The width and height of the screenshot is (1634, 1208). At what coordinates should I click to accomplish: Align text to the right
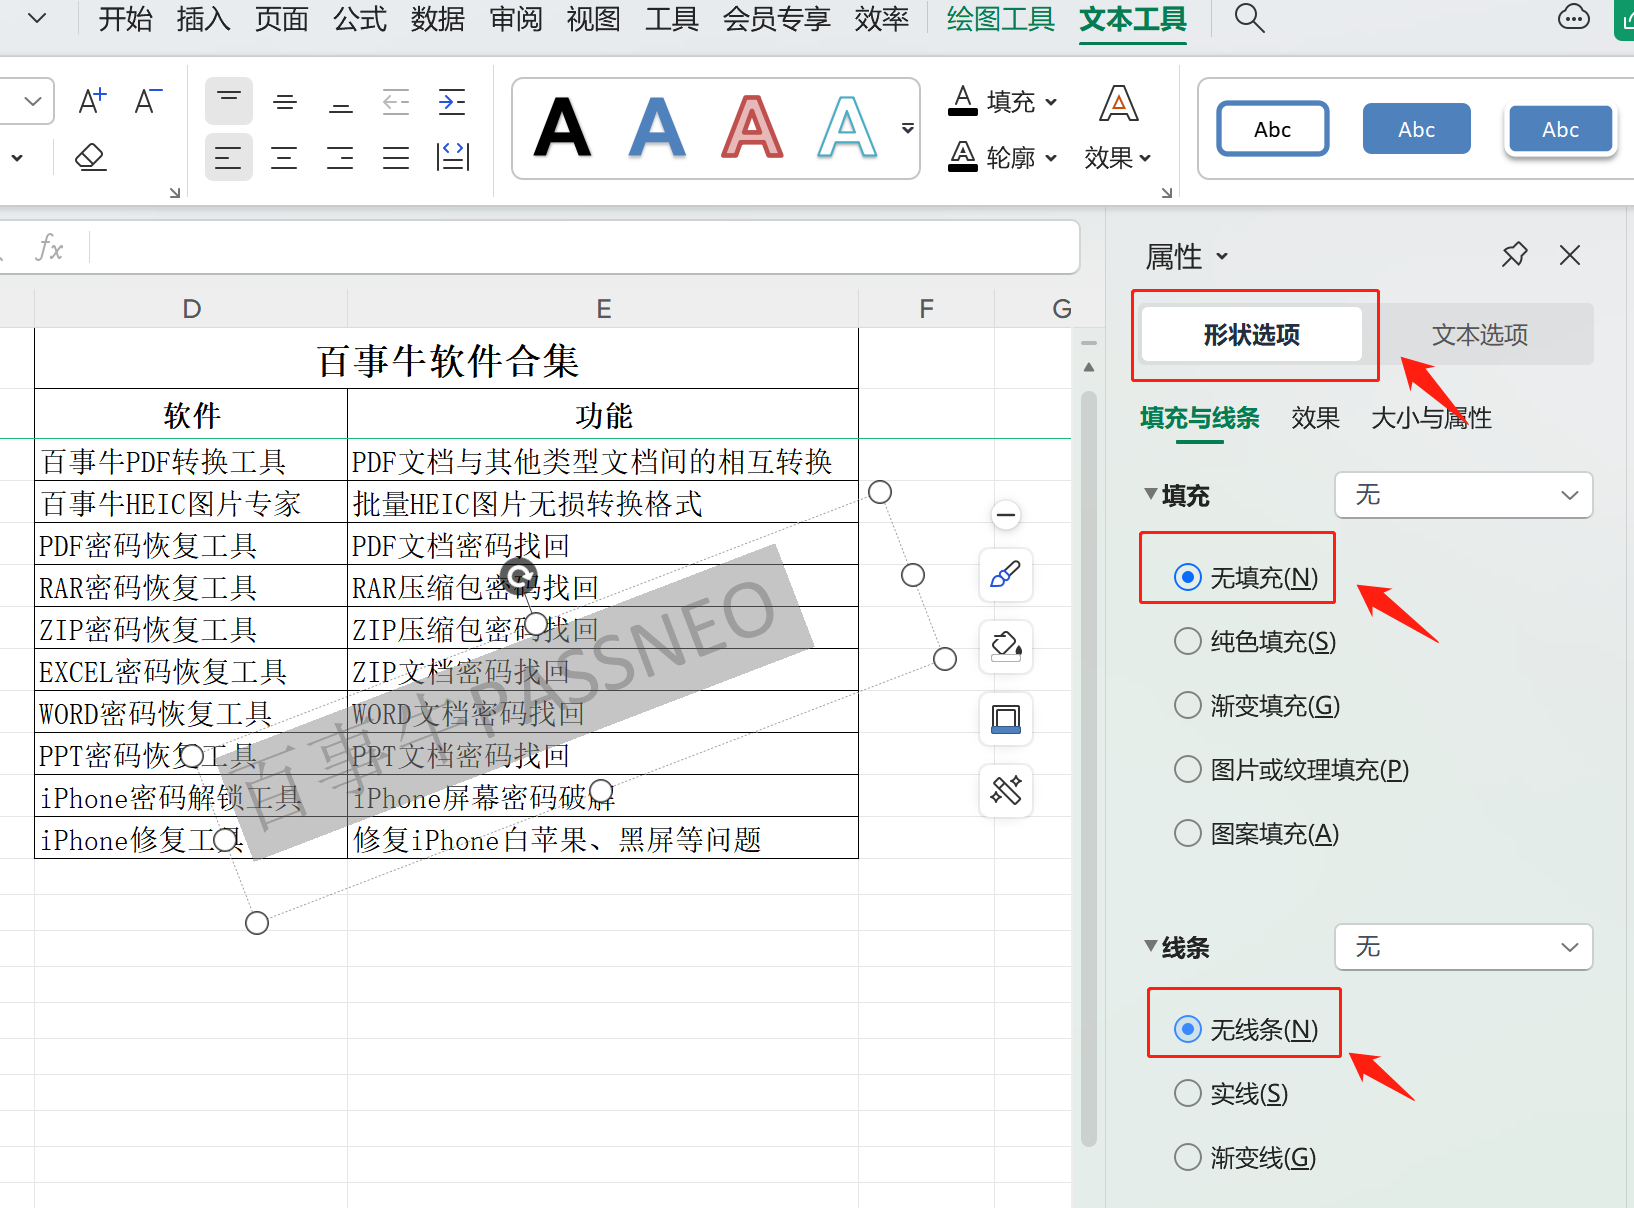(x=341, y=157)
